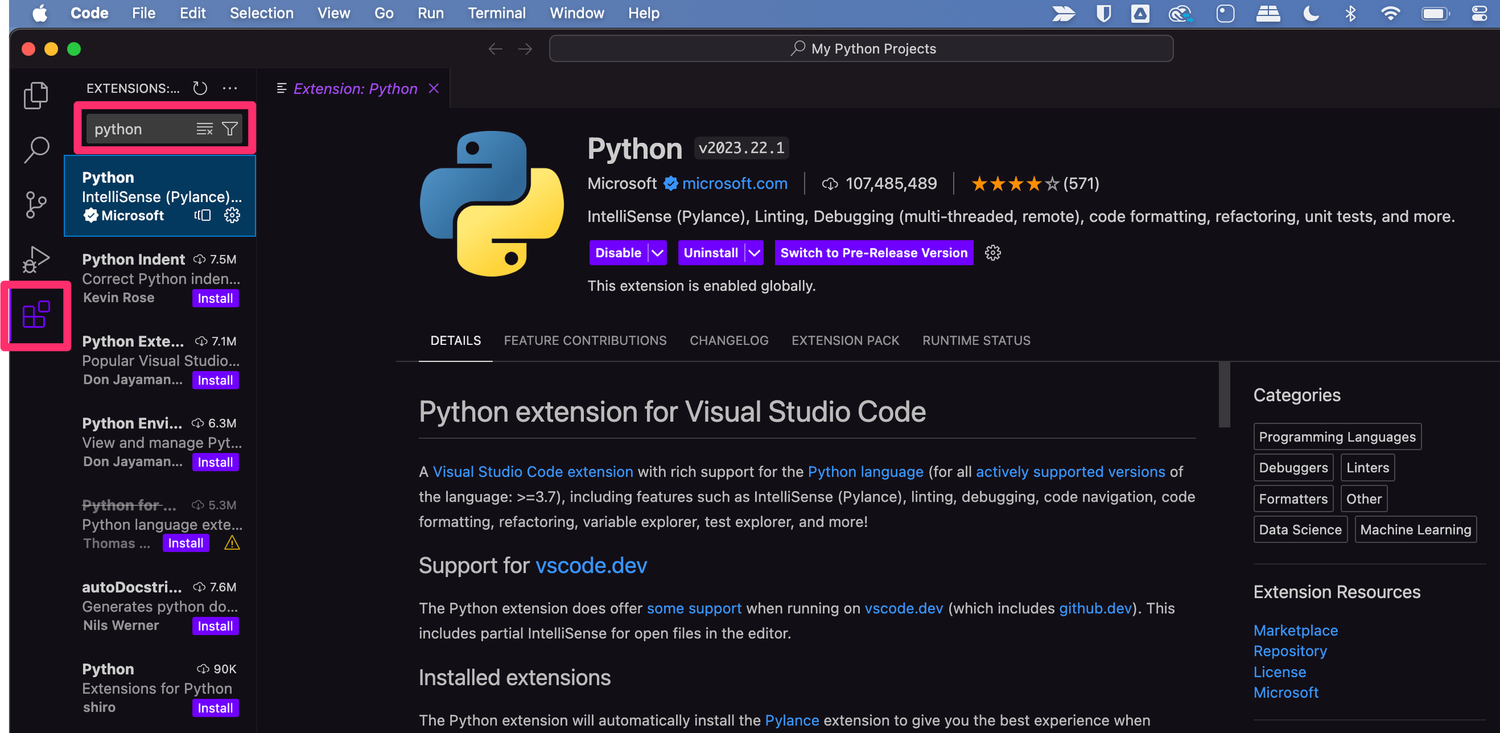Open the Explorer sidebar icon
The width and height of the screenshot is (1500, 733).
click(x=36, y=95)
